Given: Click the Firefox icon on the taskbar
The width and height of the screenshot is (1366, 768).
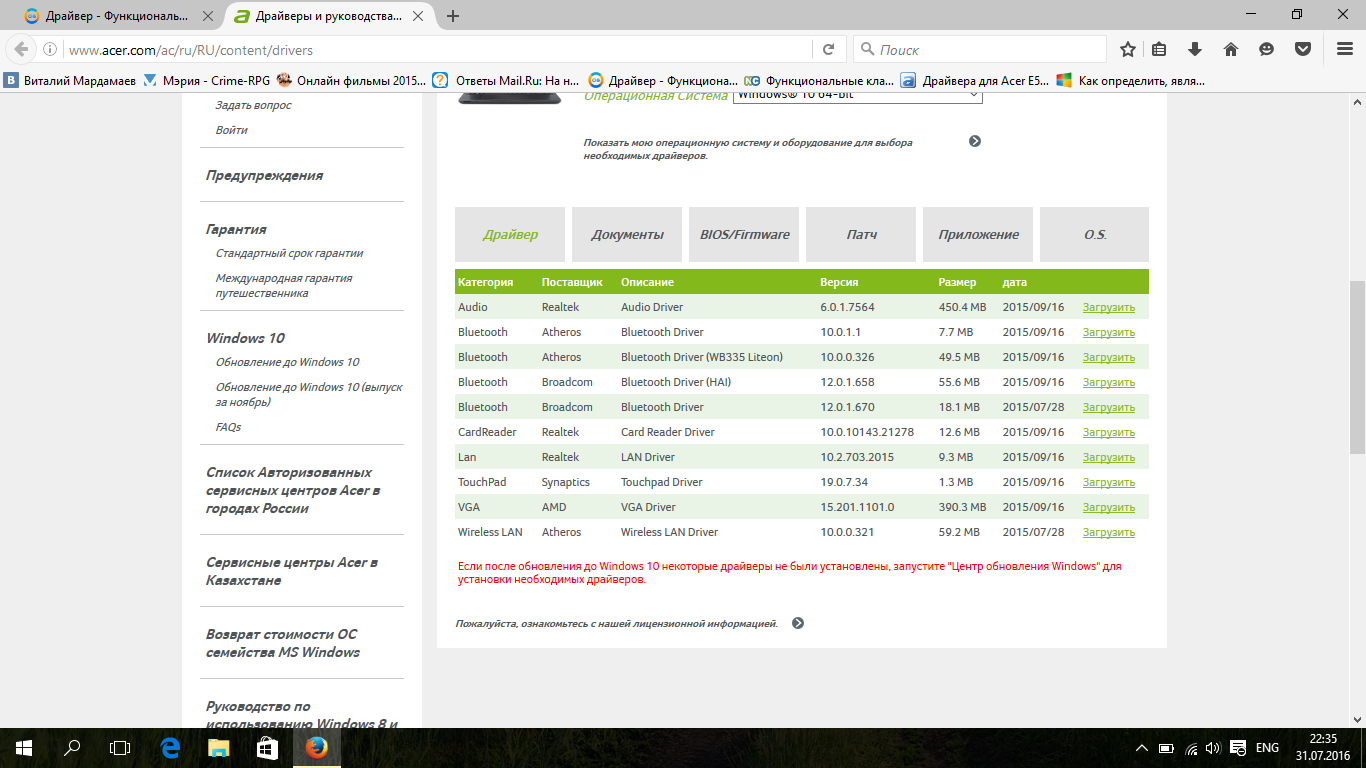Looking at the screenshot, I should click(316, 747).
